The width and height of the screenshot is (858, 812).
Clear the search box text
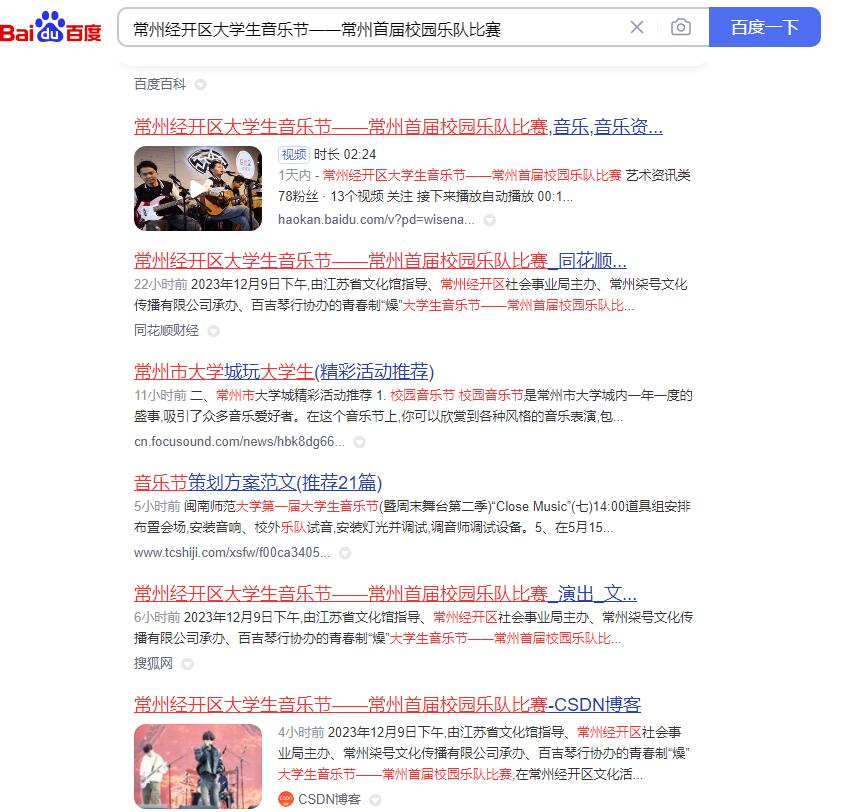point(636,27)
